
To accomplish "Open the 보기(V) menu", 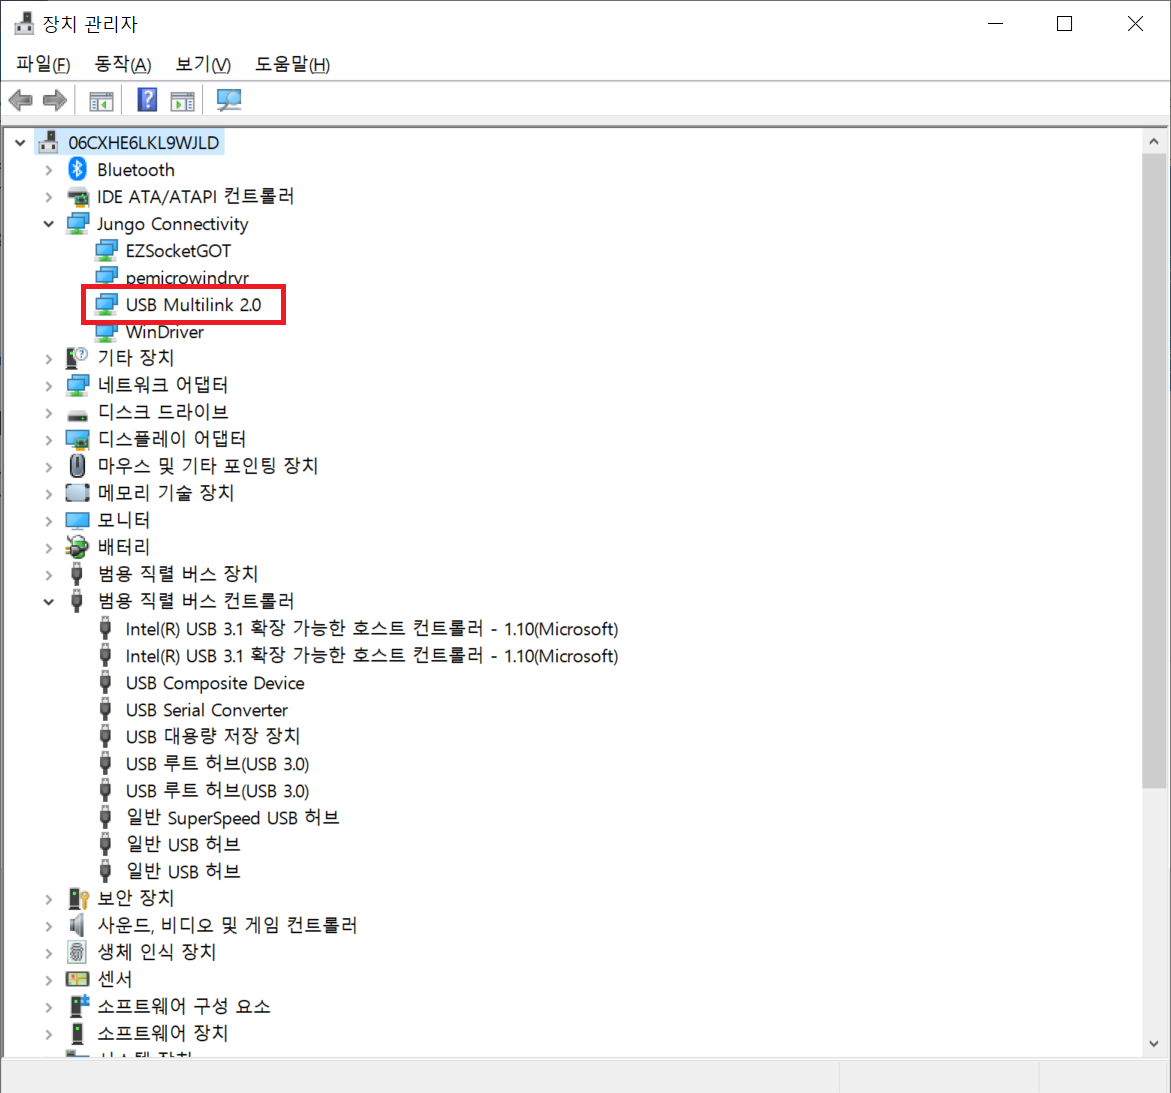I will click(x=201, y=63).
